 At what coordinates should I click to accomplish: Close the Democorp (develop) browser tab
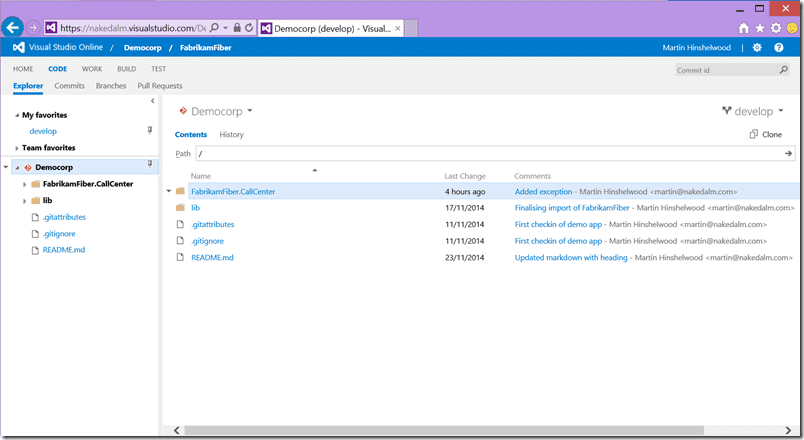point(397,28)
